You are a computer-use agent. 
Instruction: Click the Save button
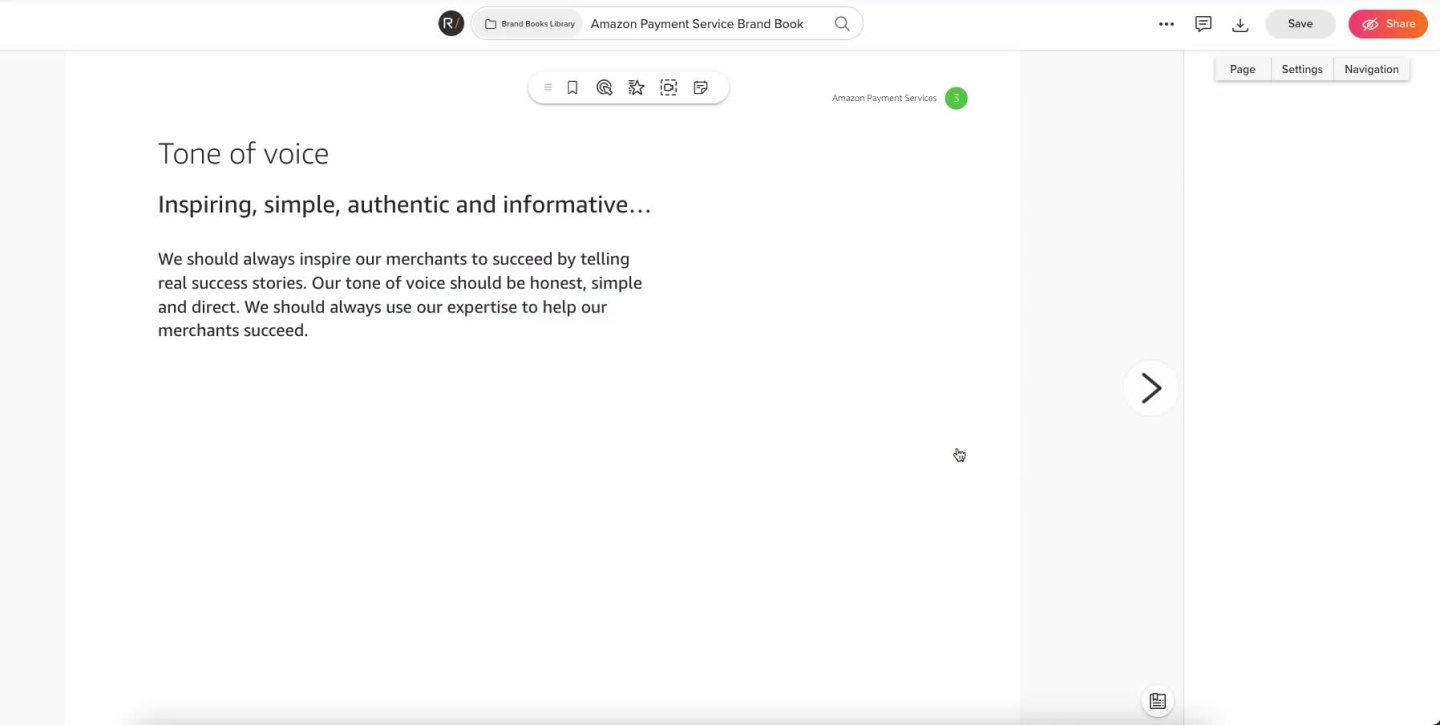click(1300, 24)
